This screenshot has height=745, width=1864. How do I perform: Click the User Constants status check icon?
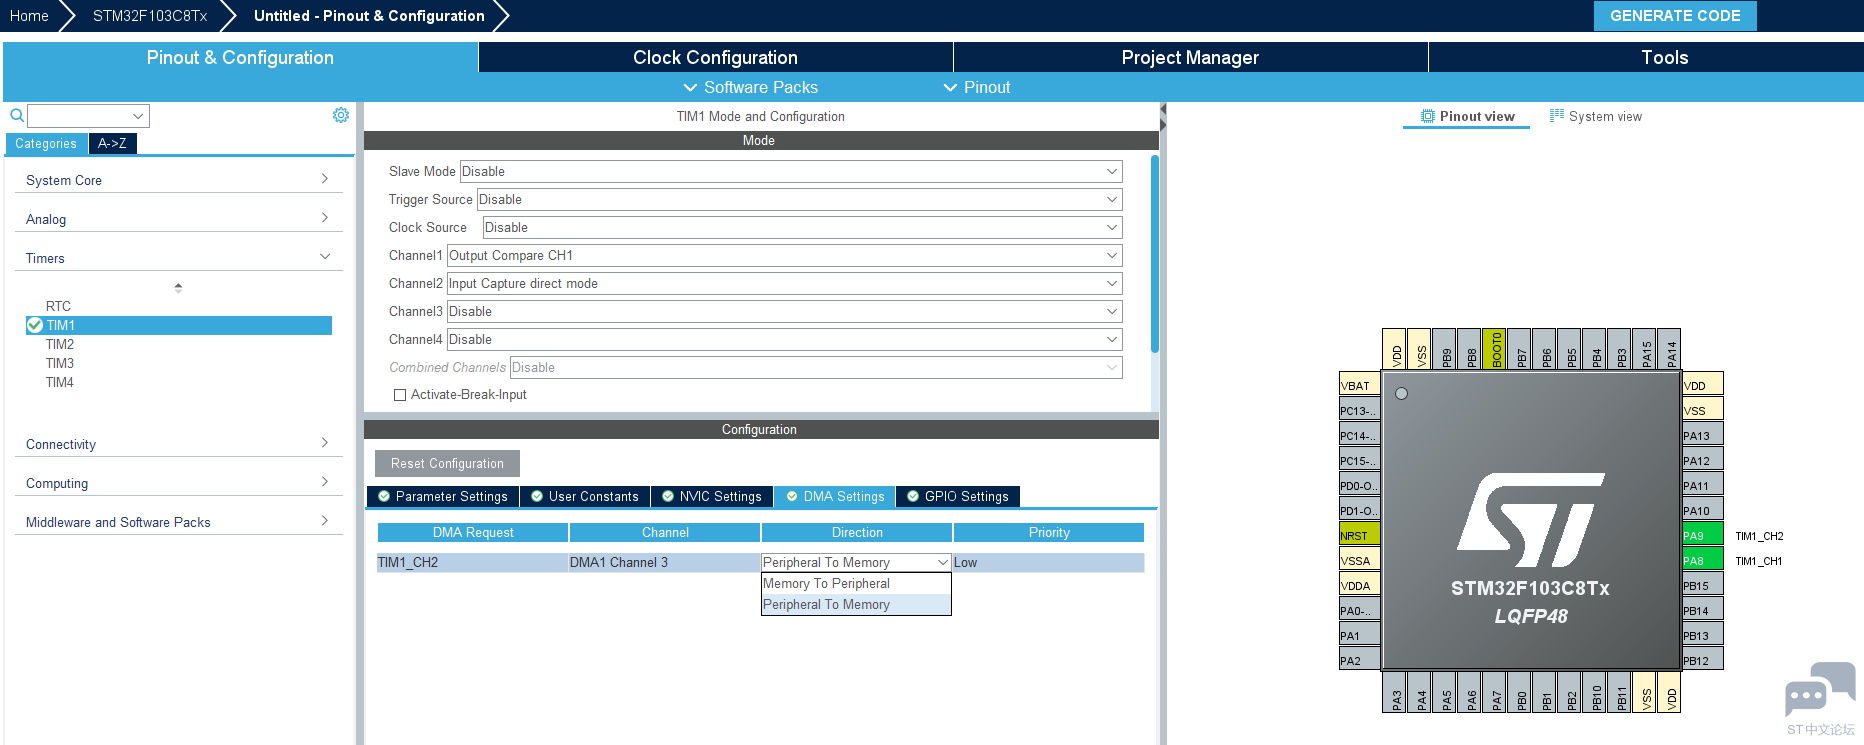(537, 496)
